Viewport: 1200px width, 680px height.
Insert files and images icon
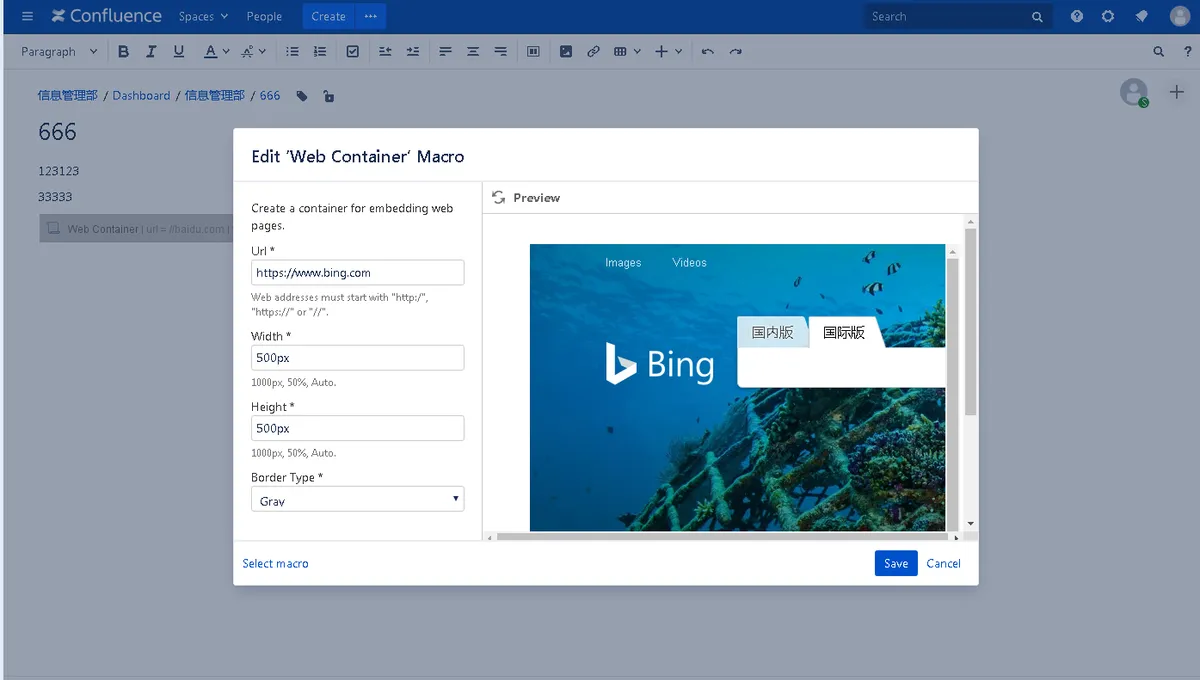point(566,51)
